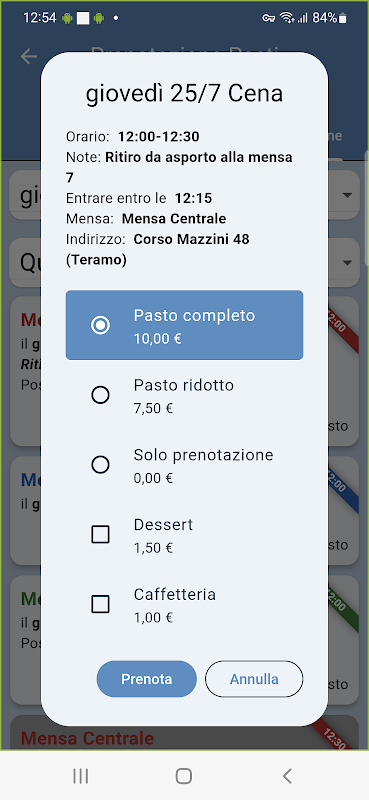Expand the date dropdown arrow behind dialog

coord(348,195)
